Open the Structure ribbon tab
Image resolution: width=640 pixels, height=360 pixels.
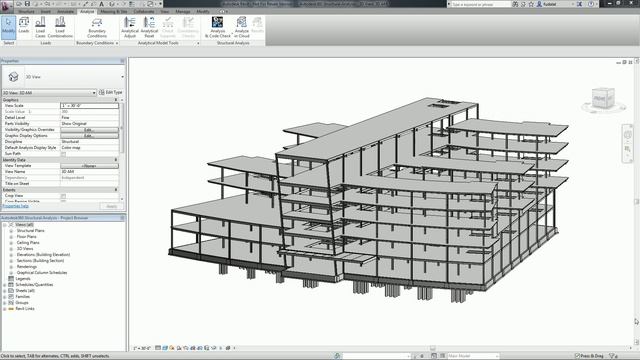click(27, 11)
